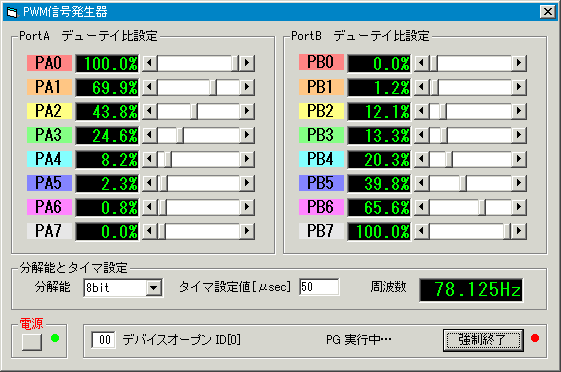Click the PB4 slider thumb
The width and height of the screenshot is (561, 372).
[449, 159]
